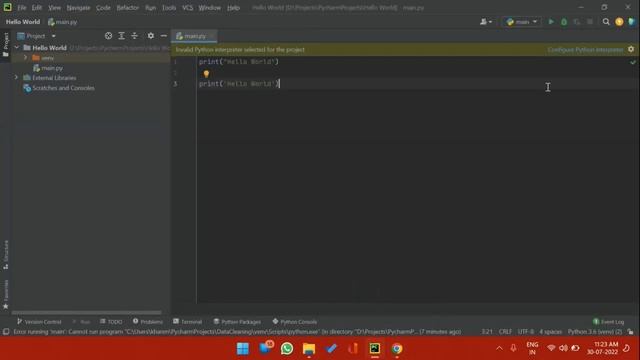This screenshot has height=360, width=640.
Task: Open the Project view dropdown
Action: click(37, 36)
